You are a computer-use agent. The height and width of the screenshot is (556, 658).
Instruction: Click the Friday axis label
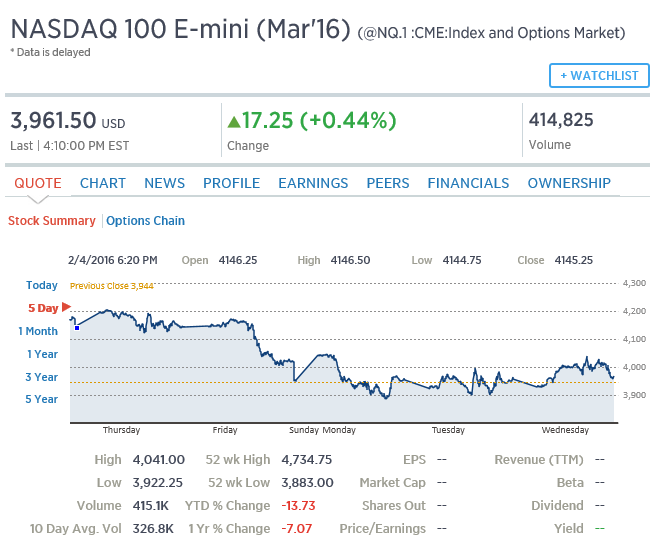225,430
